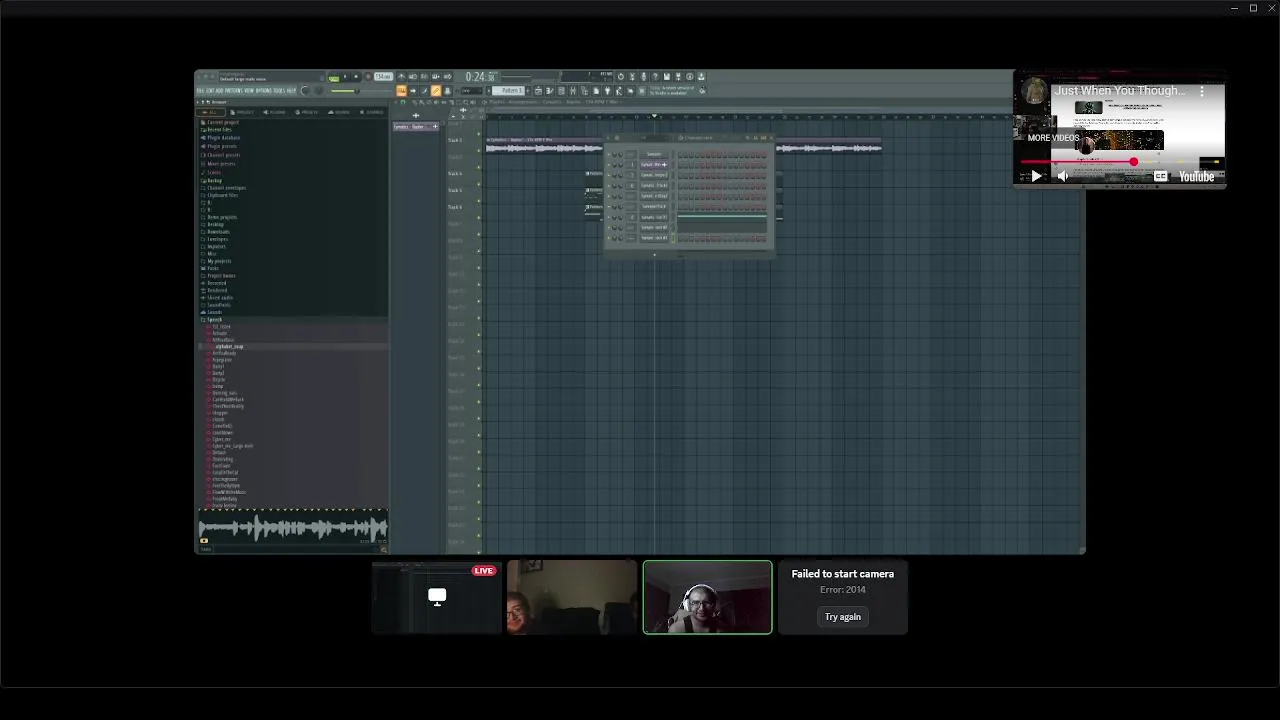
Task: Click the channel avatar in YouTube player
Action: point(1035,91)
